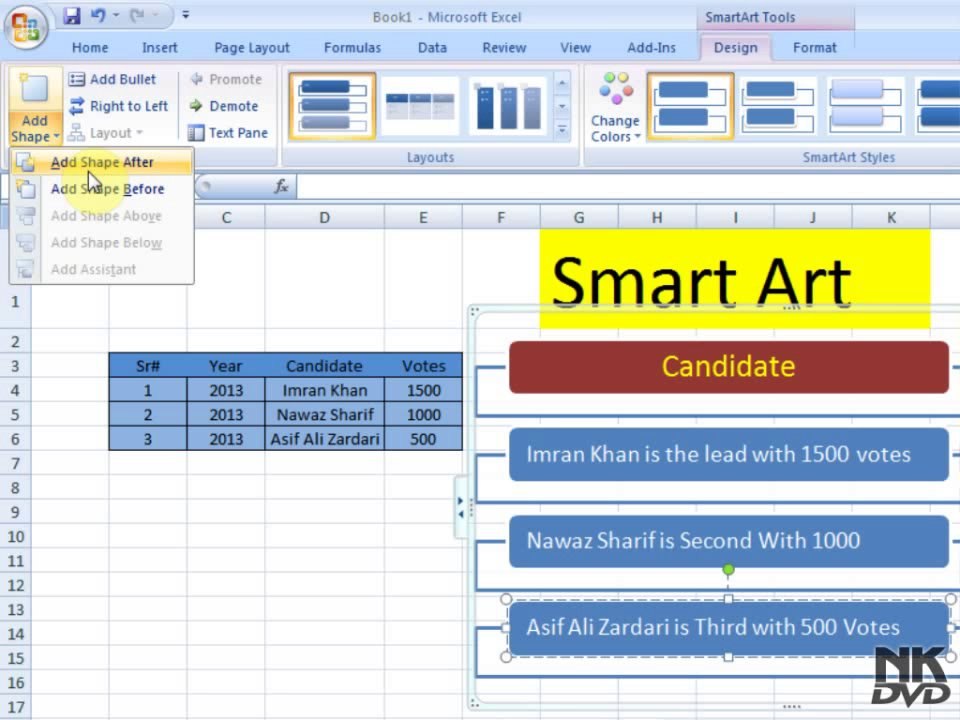Select the third light-blue SmartArt style
Viewport: 960px width, 720px height.
865,105
